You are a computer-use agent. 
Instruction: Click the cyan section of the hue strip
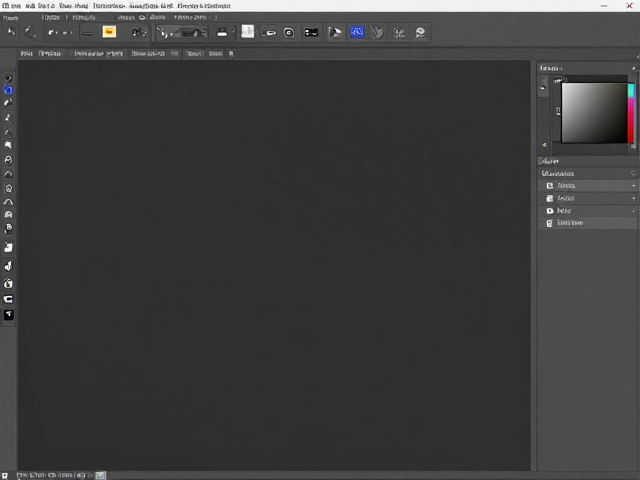[x=631, y=90]
